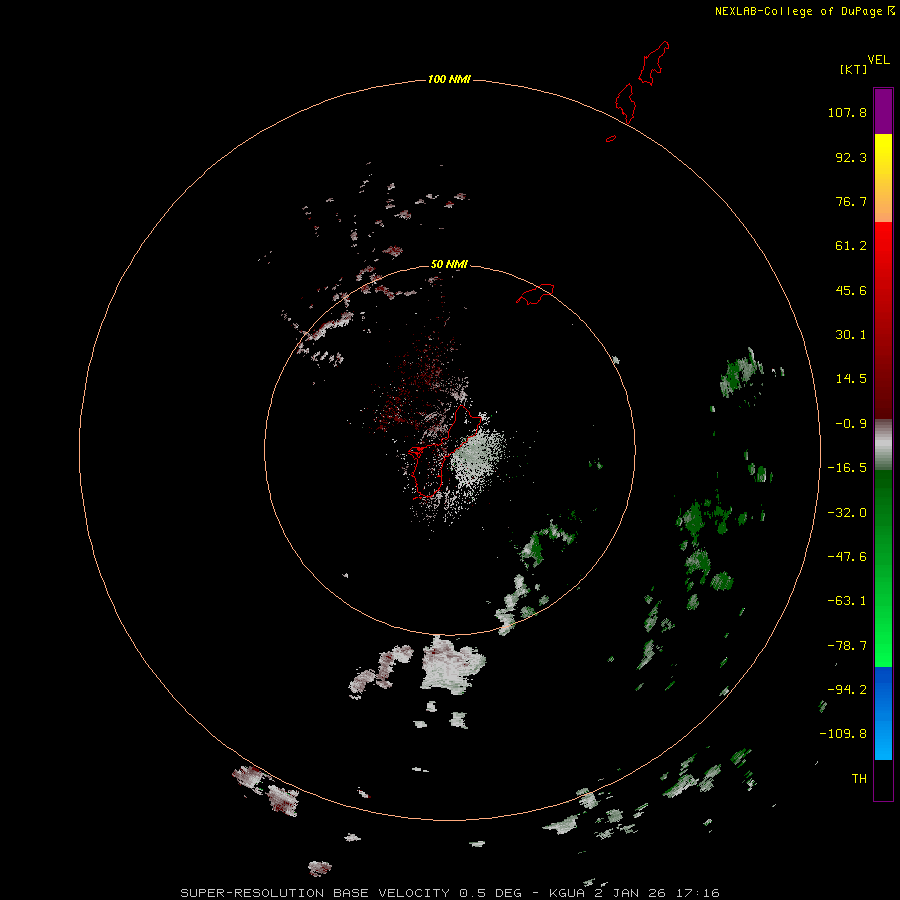Click the small red island outline near 50 NMI ring

pos(535,293)
